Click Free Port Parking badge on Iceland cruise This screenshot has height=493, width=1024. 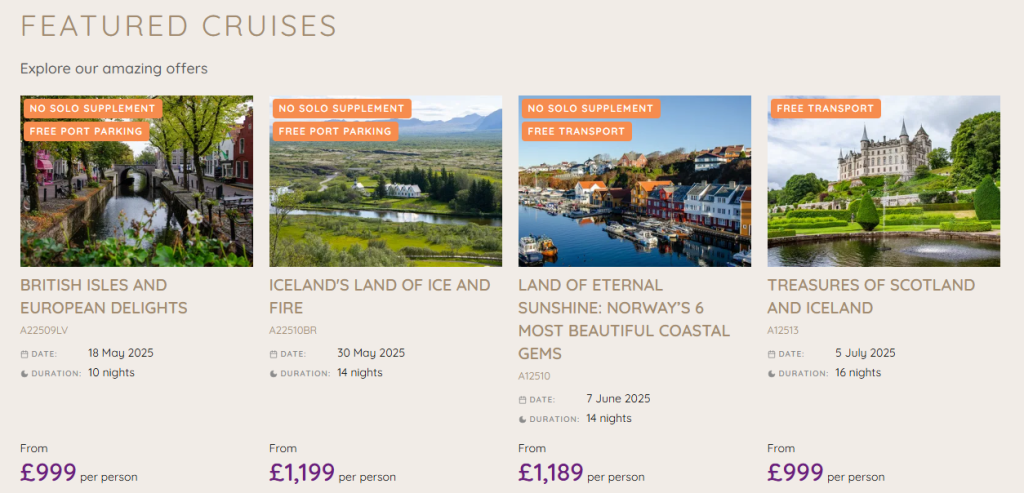tap(336, 131)
